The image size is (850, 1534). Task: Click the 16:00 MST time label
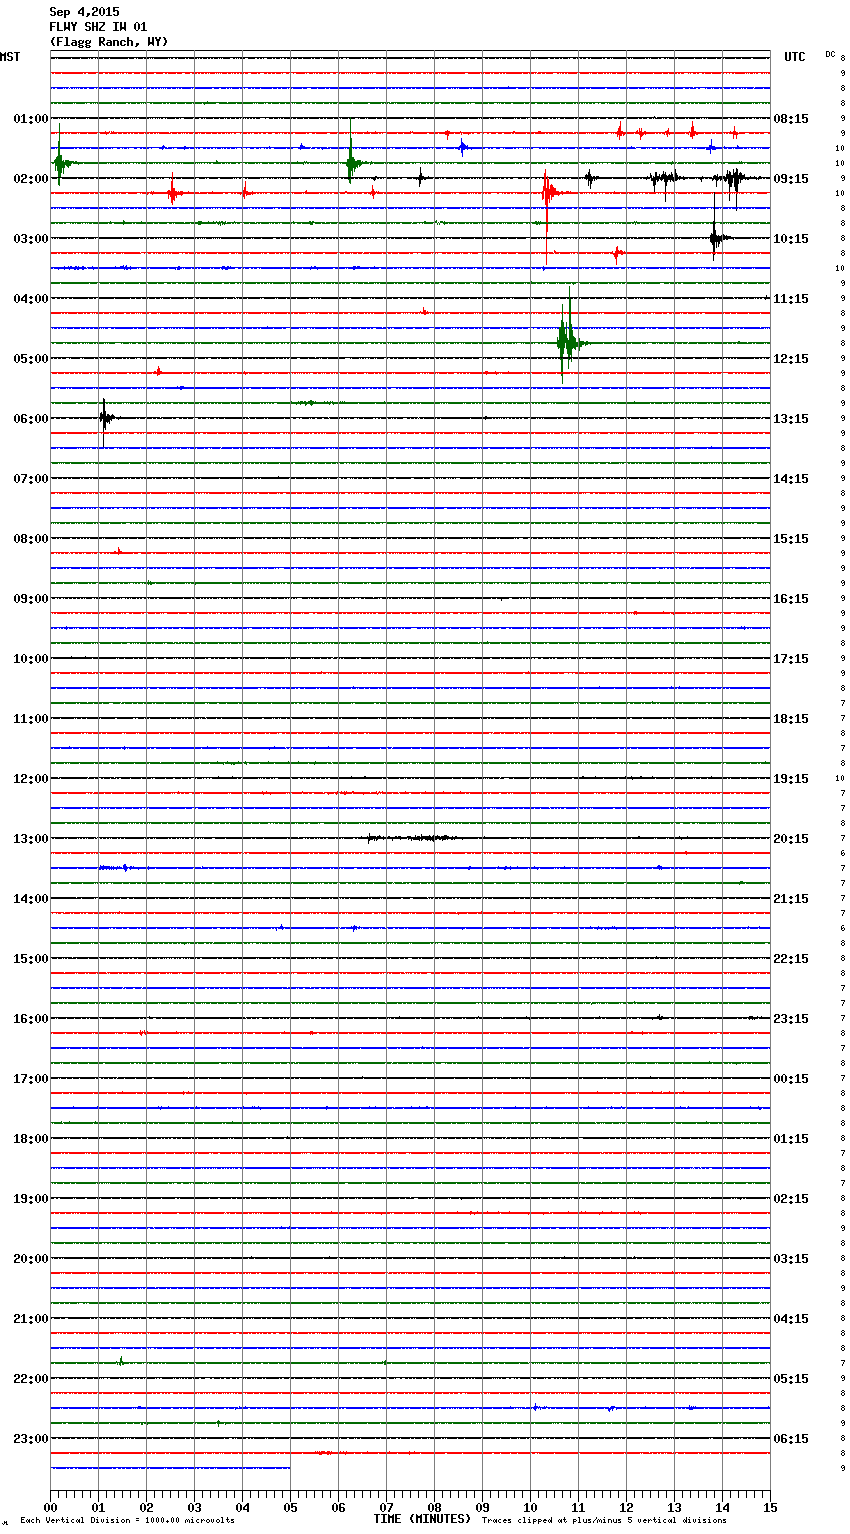[x=30, y=1018]
